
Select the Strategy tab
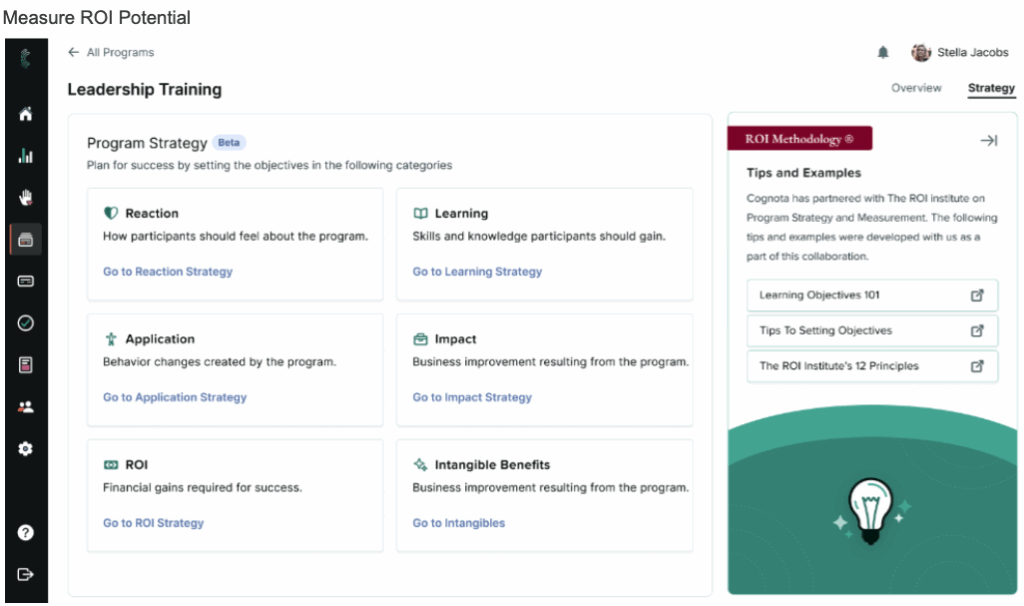991,88
